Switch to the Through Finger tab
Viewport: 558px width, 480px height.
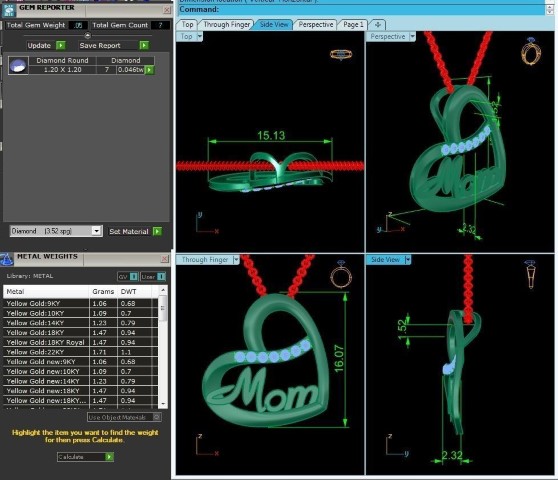[x=226, y=25]
